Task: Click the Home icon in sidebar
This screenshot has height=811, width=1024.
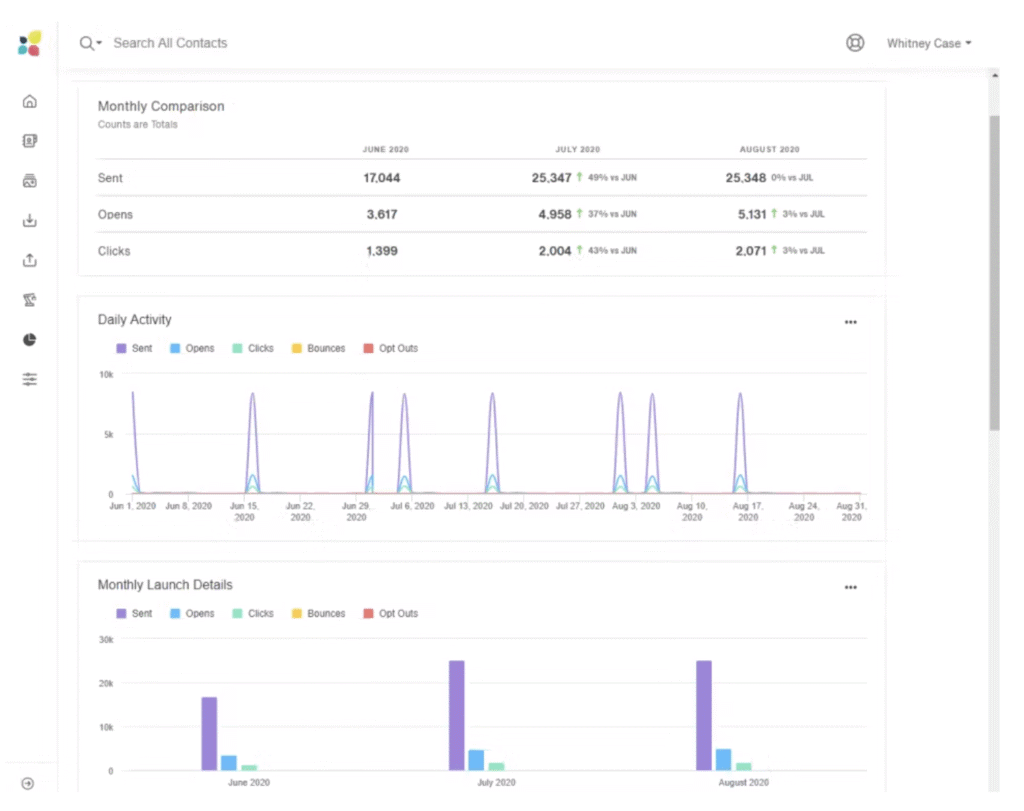Action: pos(30,101)
